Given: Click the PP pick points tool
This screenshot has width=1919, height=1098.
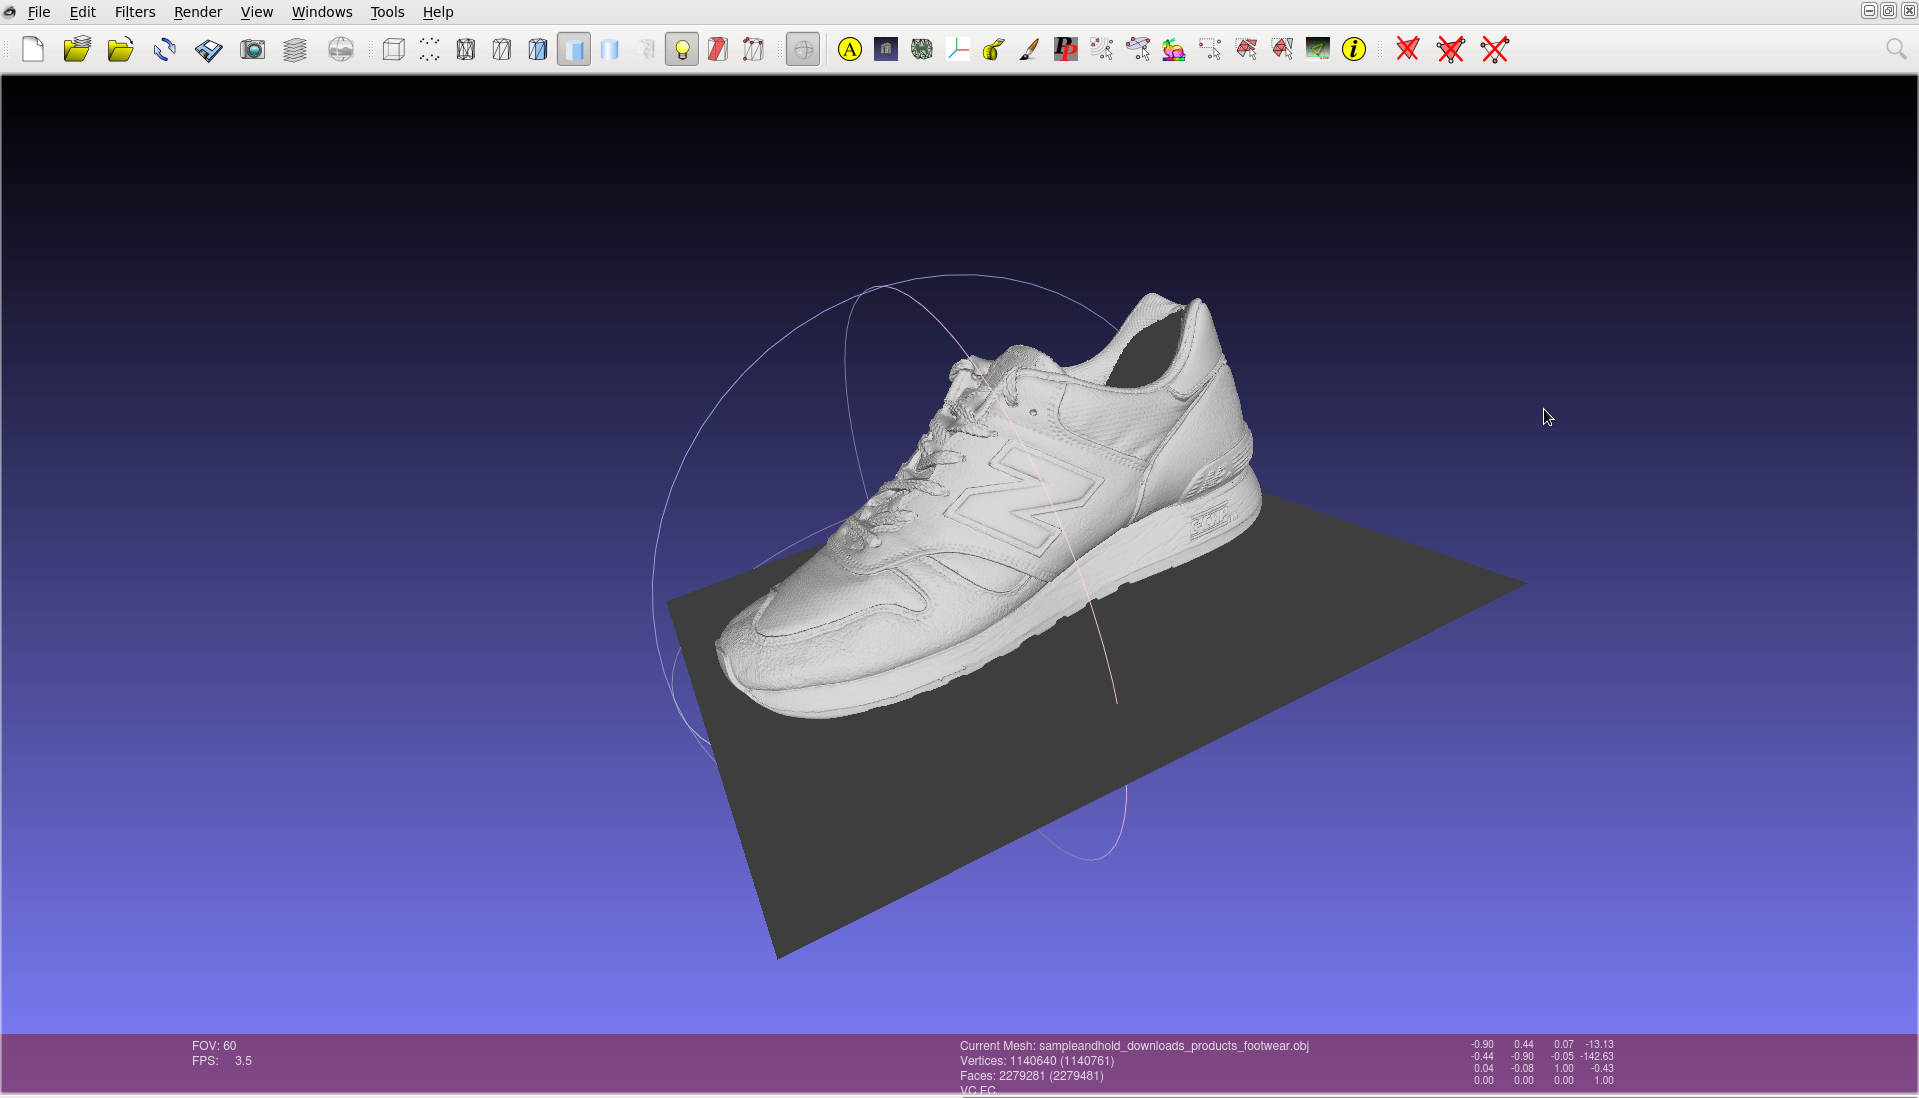Looking at the screenshot, I should click(x=1066, y=49).
